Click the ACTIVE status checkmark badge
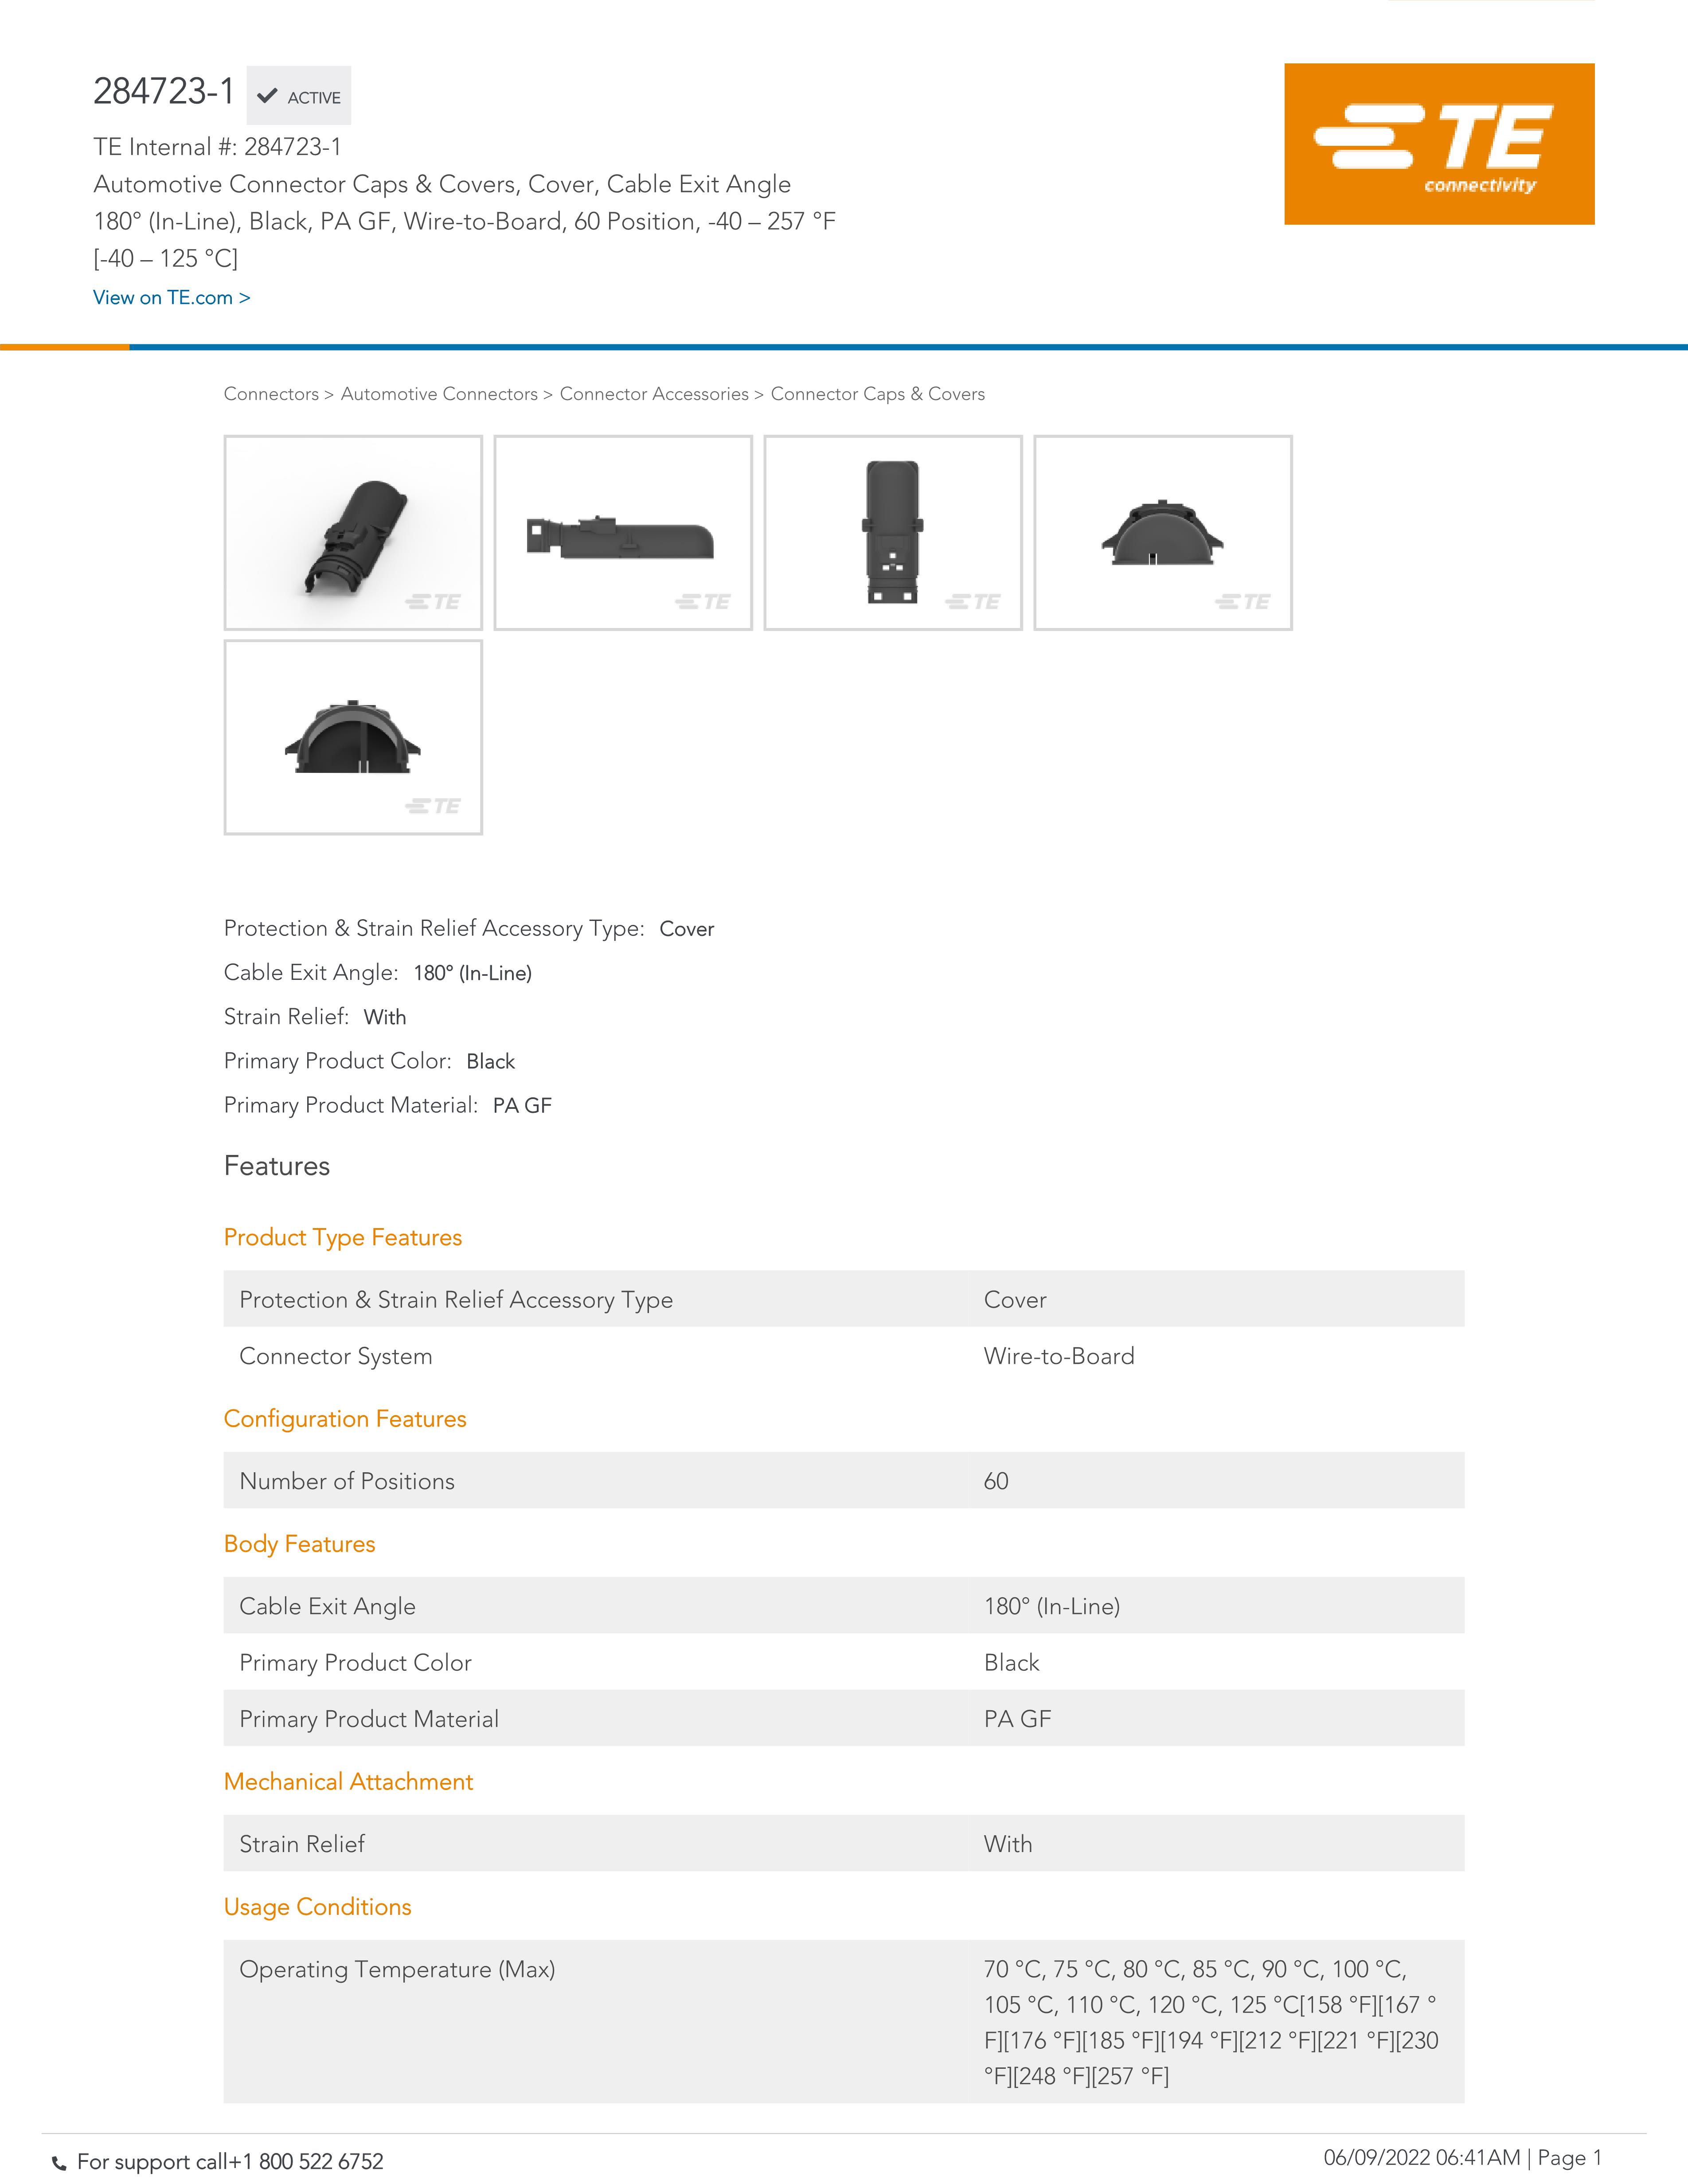 tap(299, 96)
